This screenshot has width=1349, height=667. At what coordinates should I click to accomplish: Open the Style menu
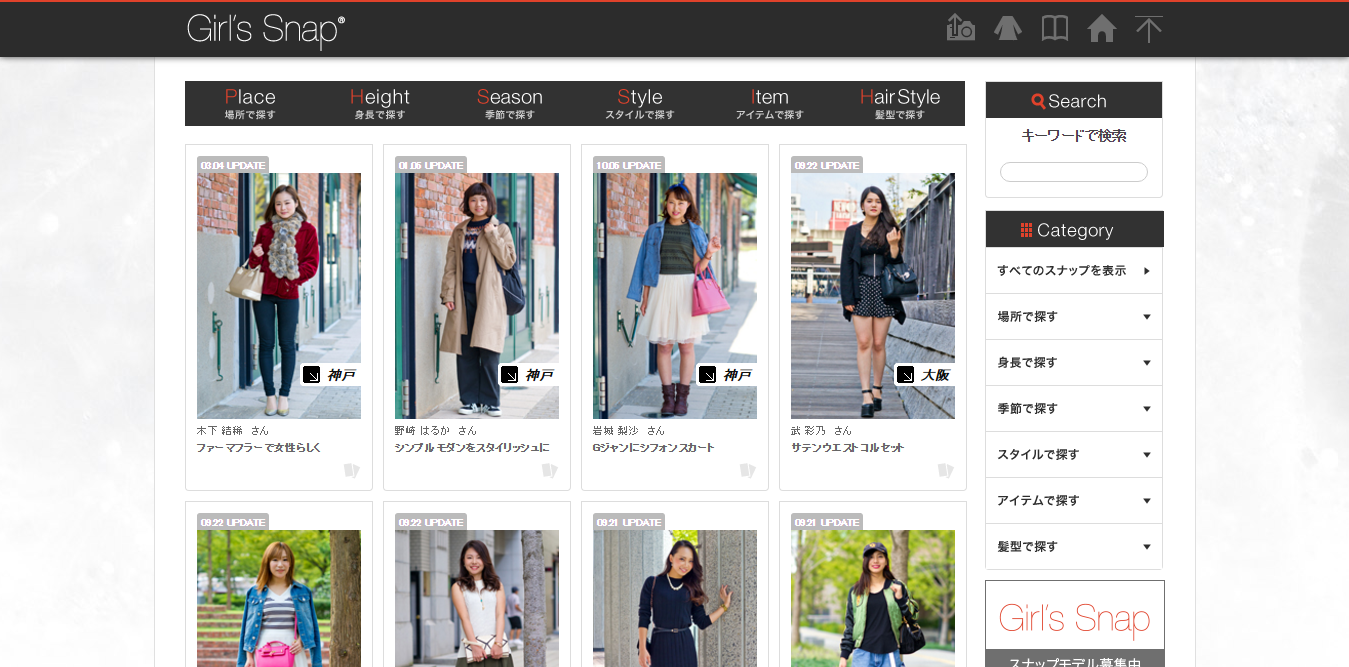[640, 103]
